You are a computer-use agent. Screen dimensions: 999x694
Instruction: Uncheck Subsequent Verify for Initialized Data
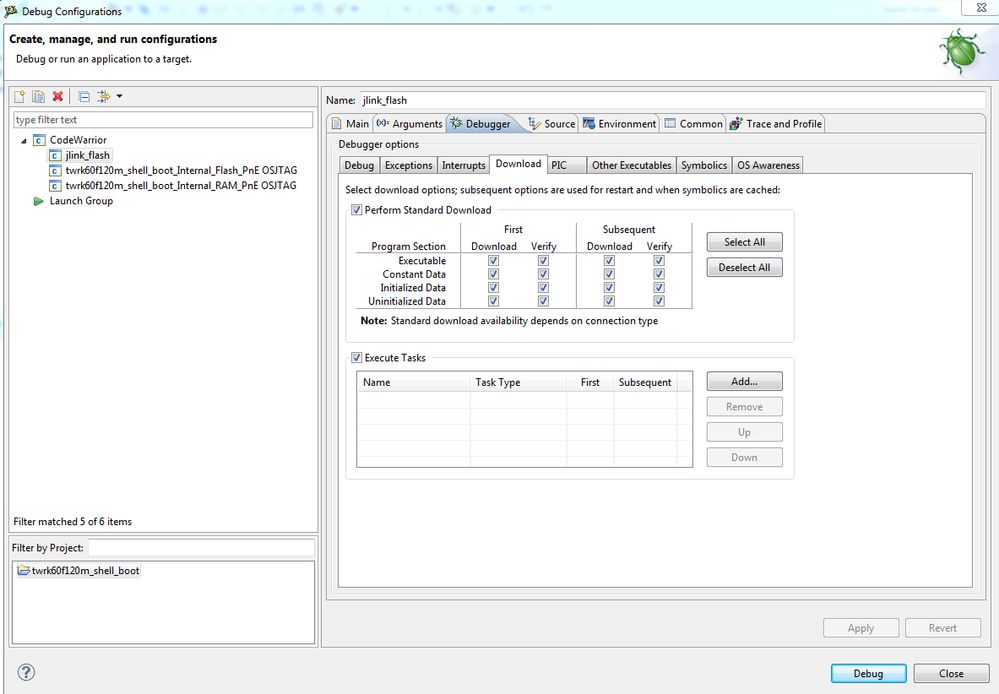[x=659, y=287]
